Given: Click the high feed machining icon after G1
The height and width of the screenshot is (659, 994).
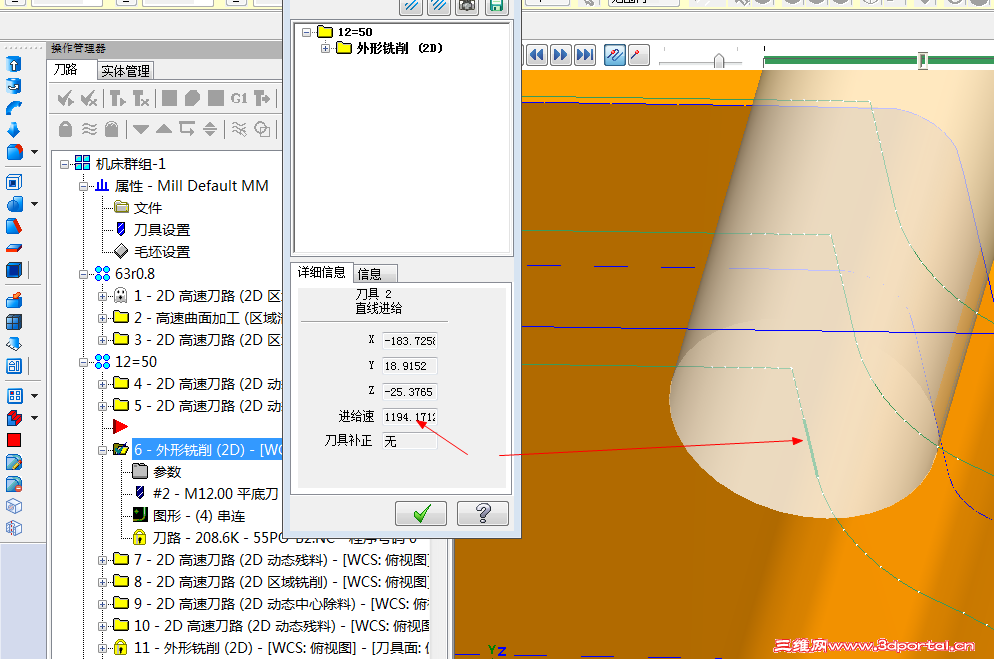Looking at the screenshot, I should tap(262, 98).
